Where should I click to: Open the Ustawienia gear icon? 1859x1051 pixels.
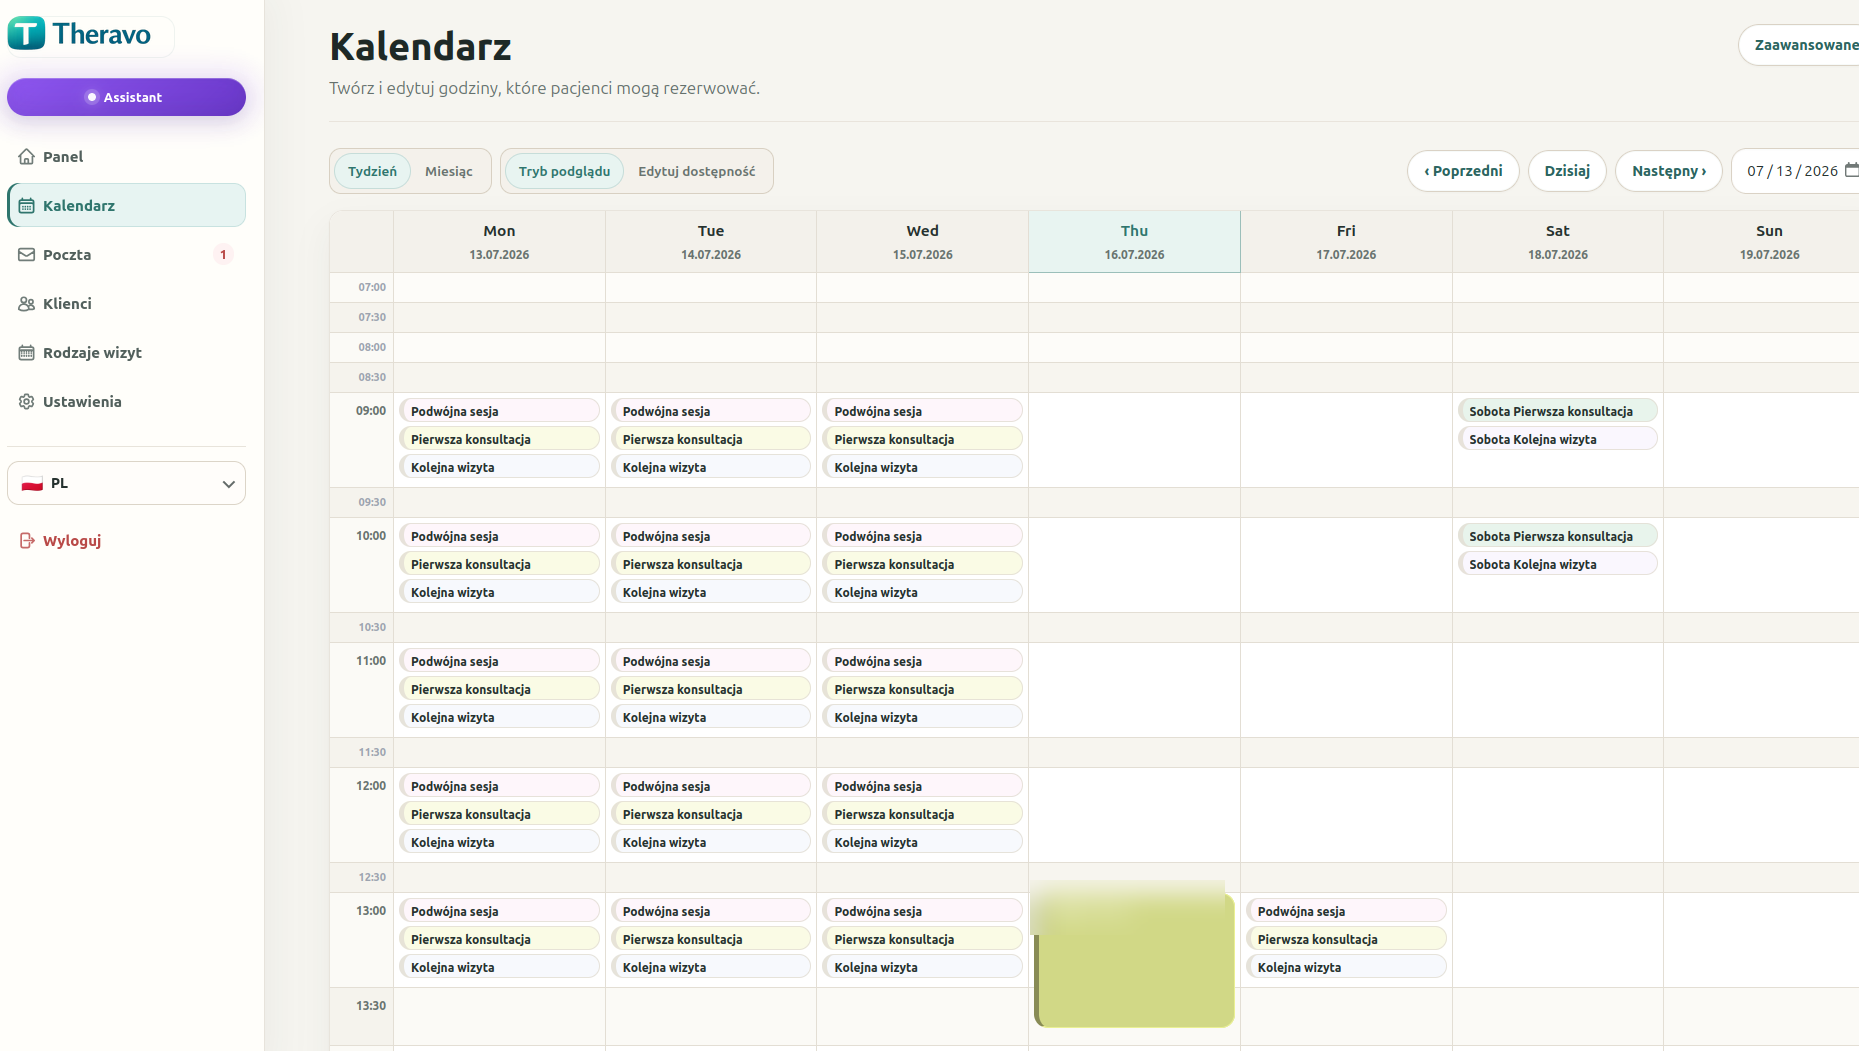click(x=27, y=402)
